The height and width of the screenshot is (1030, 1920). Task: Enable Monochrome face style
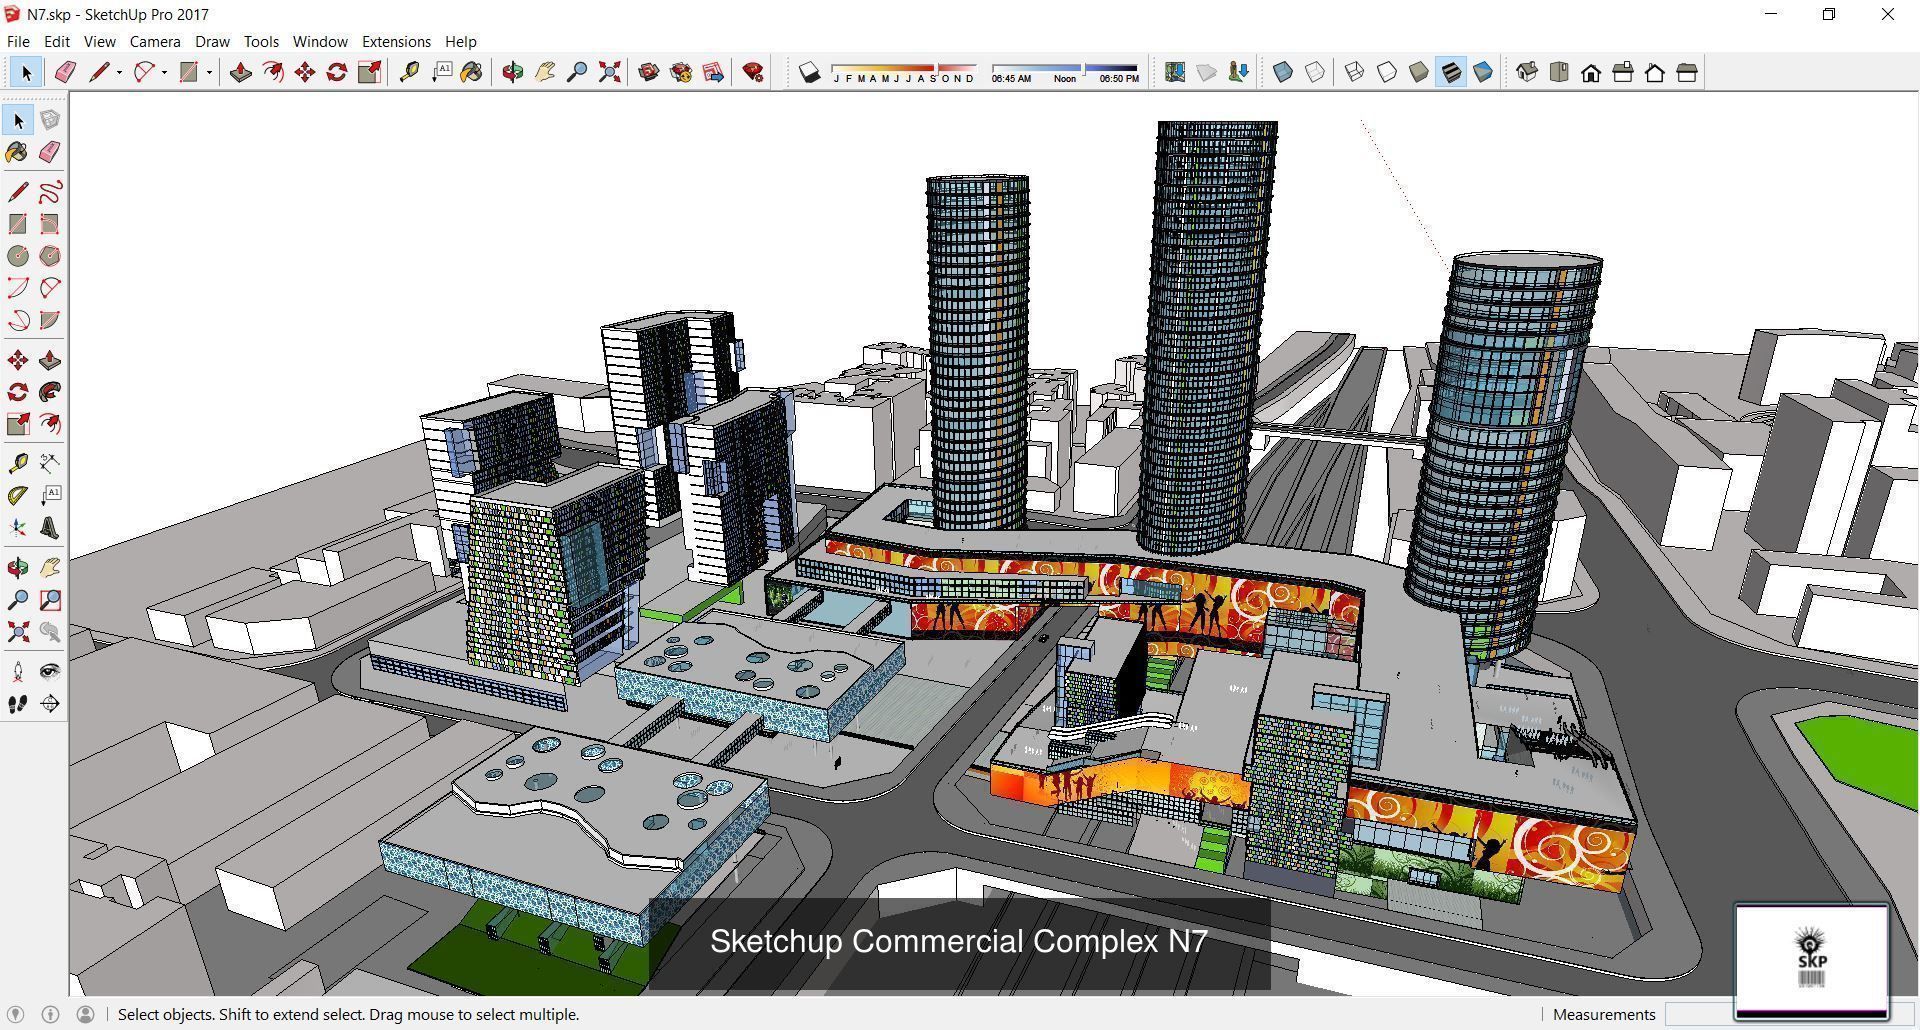[x=1483, y=72]
